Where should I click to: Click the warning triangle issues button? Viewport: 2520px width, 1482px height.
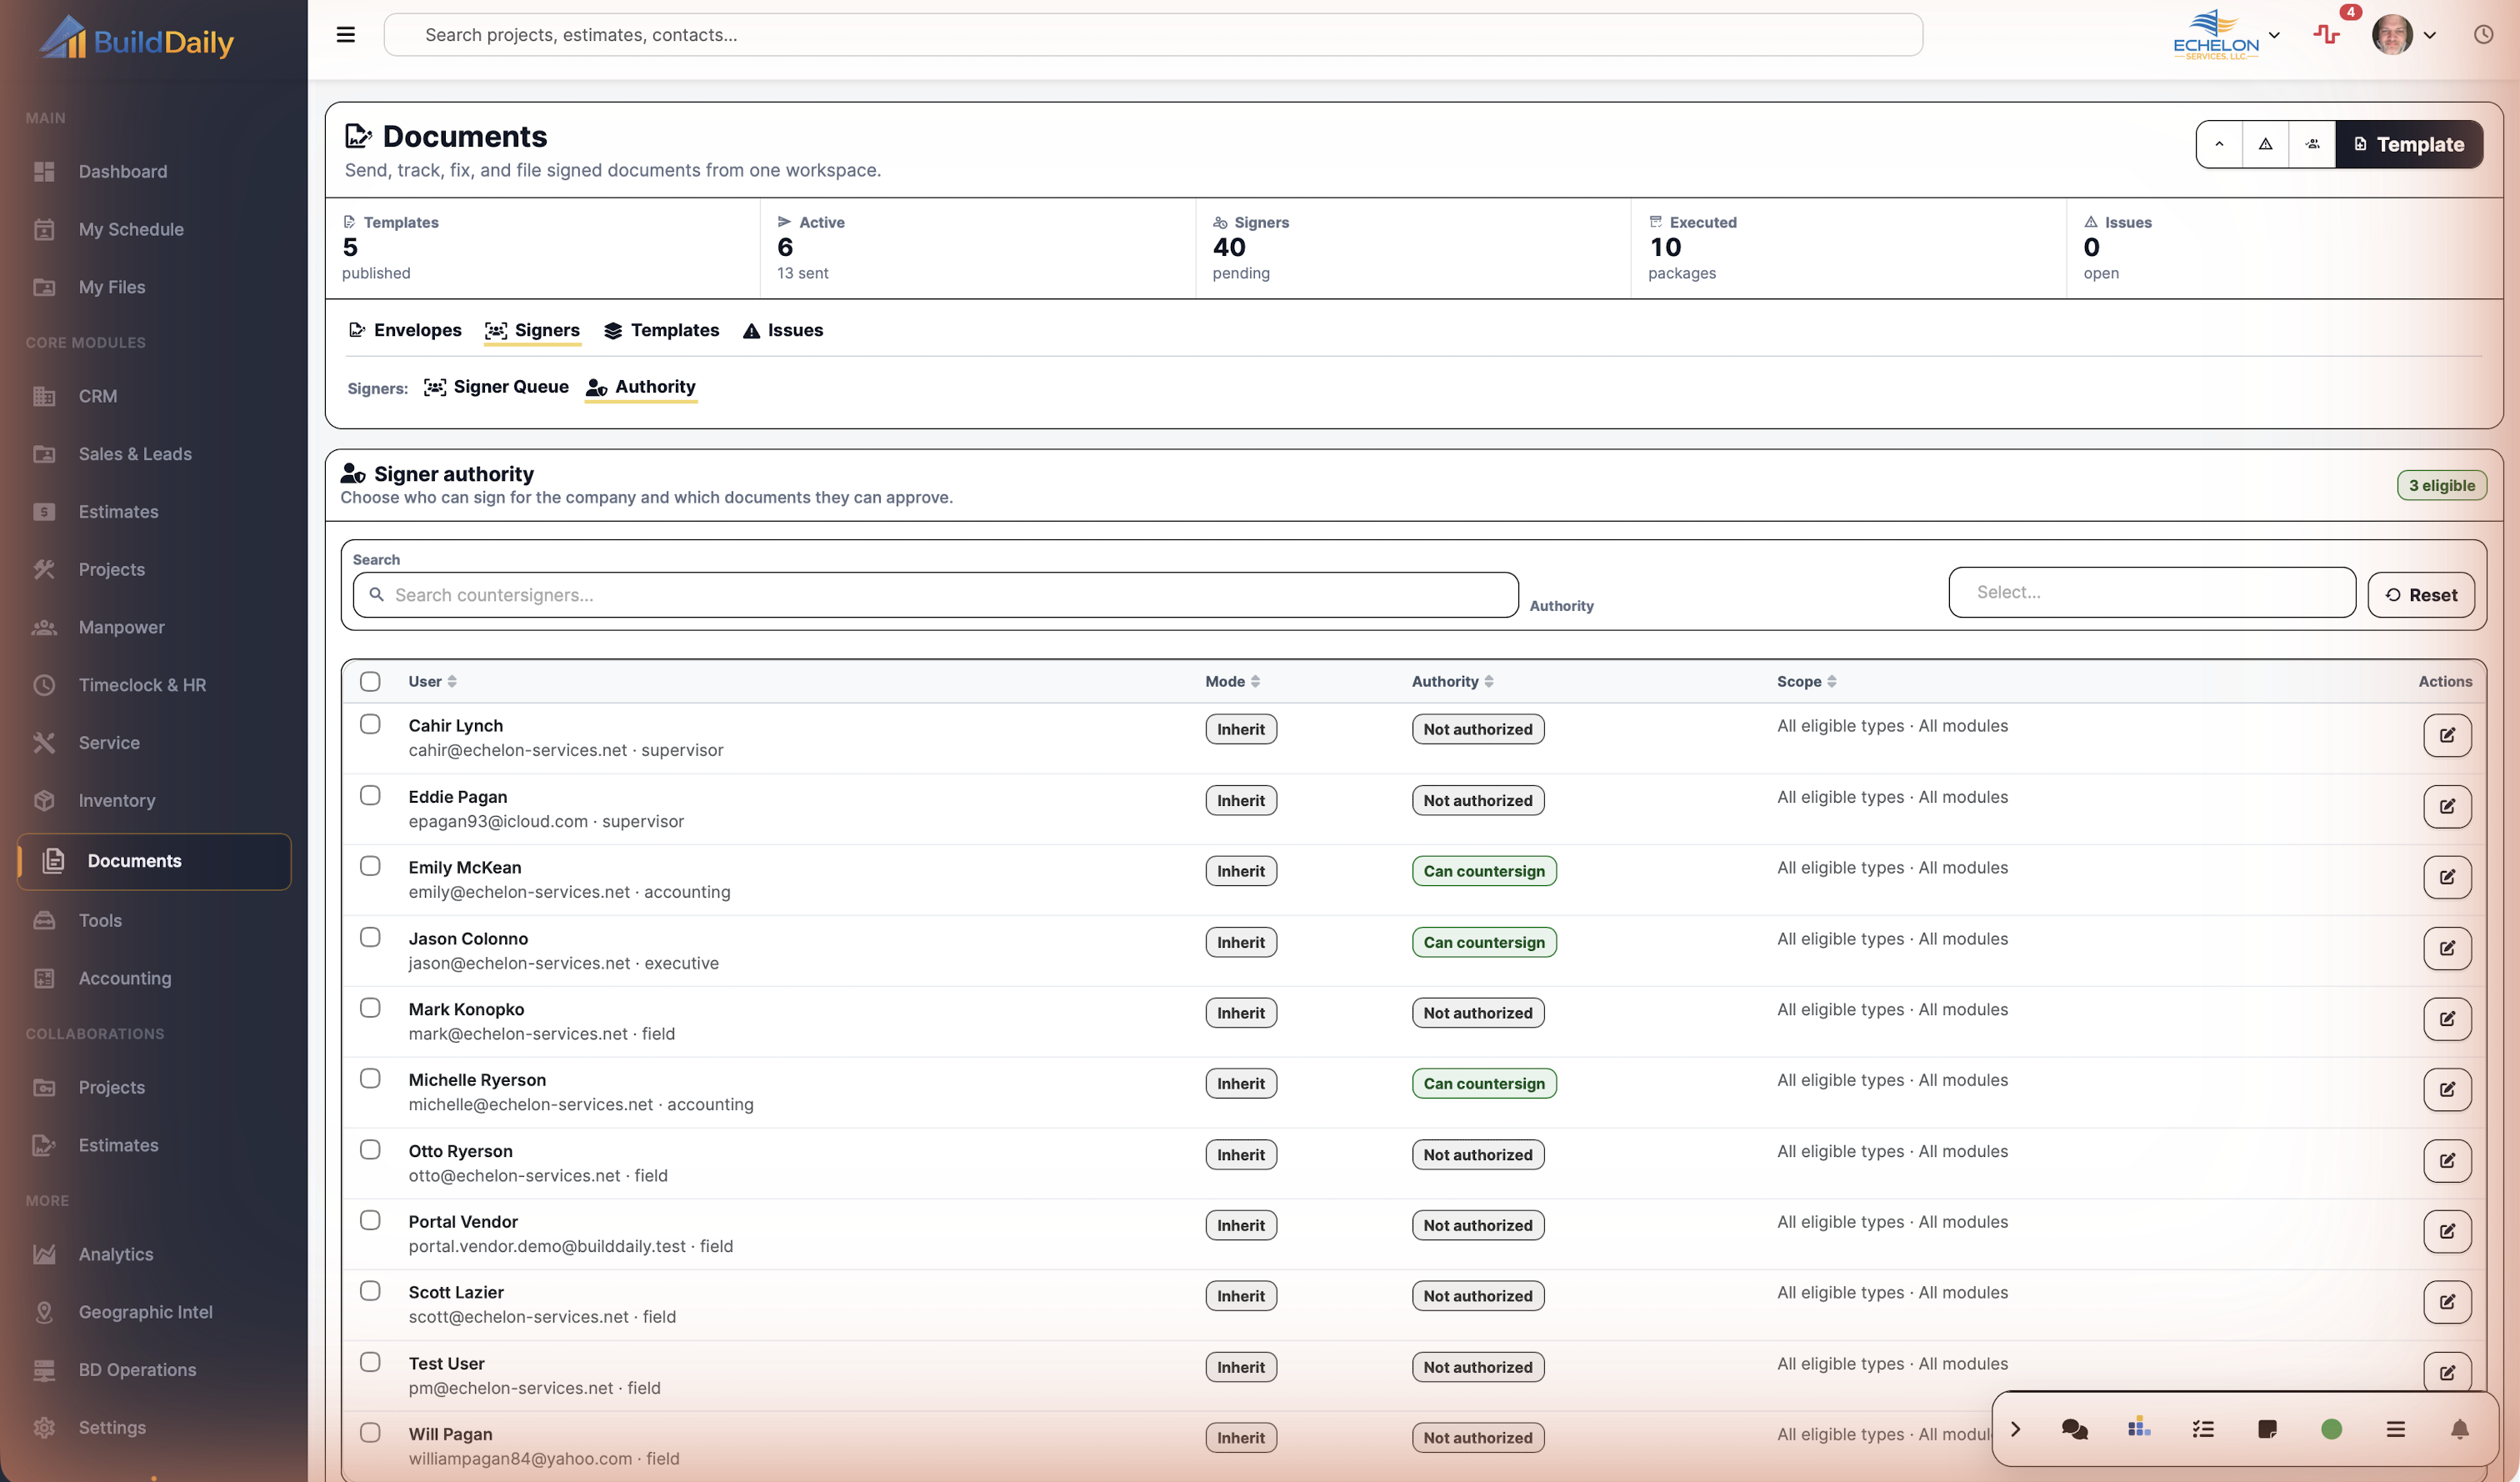pos(2265,144)
